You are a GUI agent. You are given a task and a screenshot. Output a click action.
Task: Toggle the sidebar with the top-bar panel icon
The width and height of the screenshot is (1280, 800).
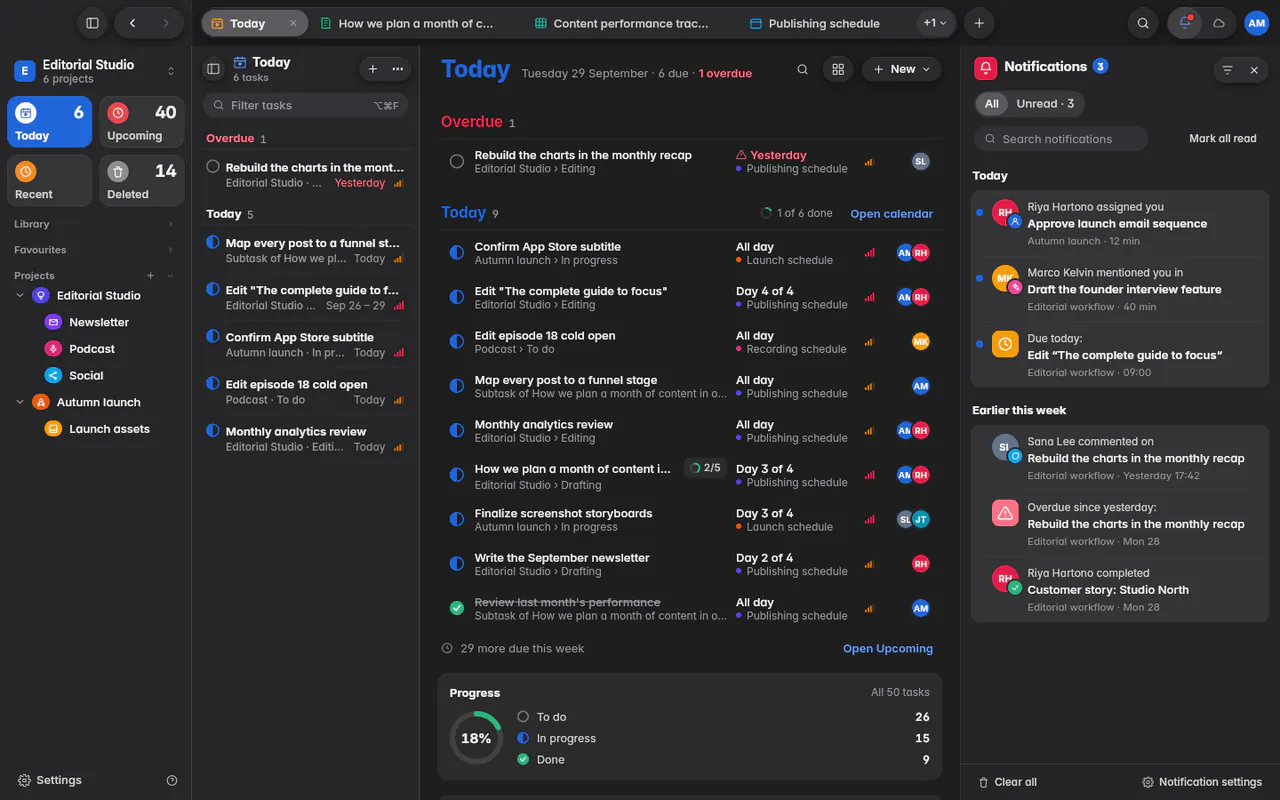click(92, 23)
